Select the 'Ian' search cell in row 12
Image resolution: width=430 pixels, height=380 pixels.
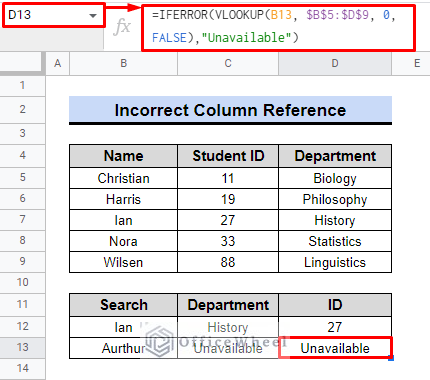coord(124,327)
